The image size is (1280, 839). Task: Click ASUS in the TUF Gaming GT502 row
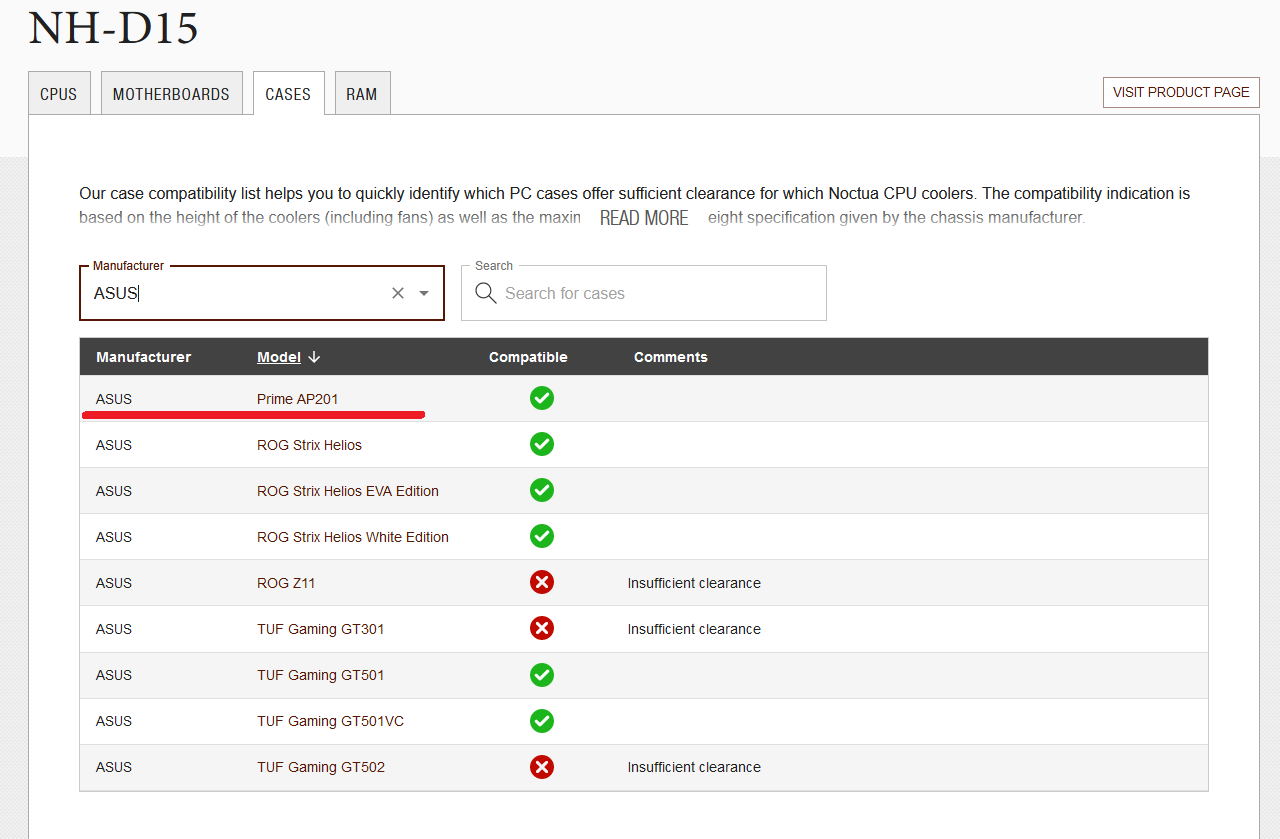[114, 767]
